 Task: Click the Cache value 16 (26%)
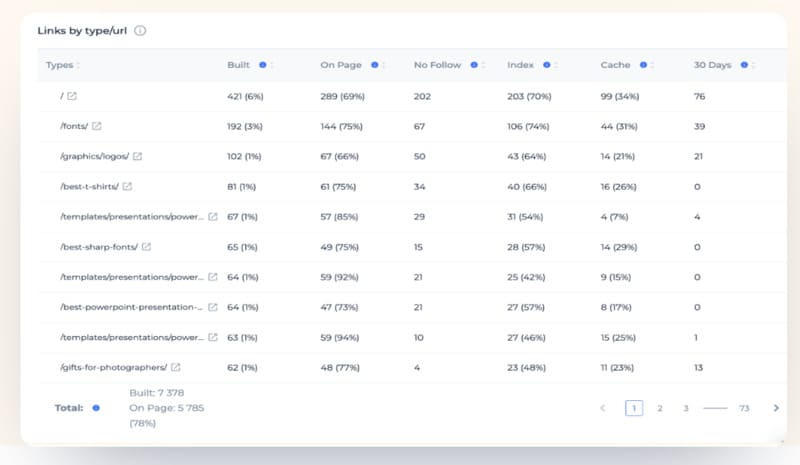pos(618,186)
